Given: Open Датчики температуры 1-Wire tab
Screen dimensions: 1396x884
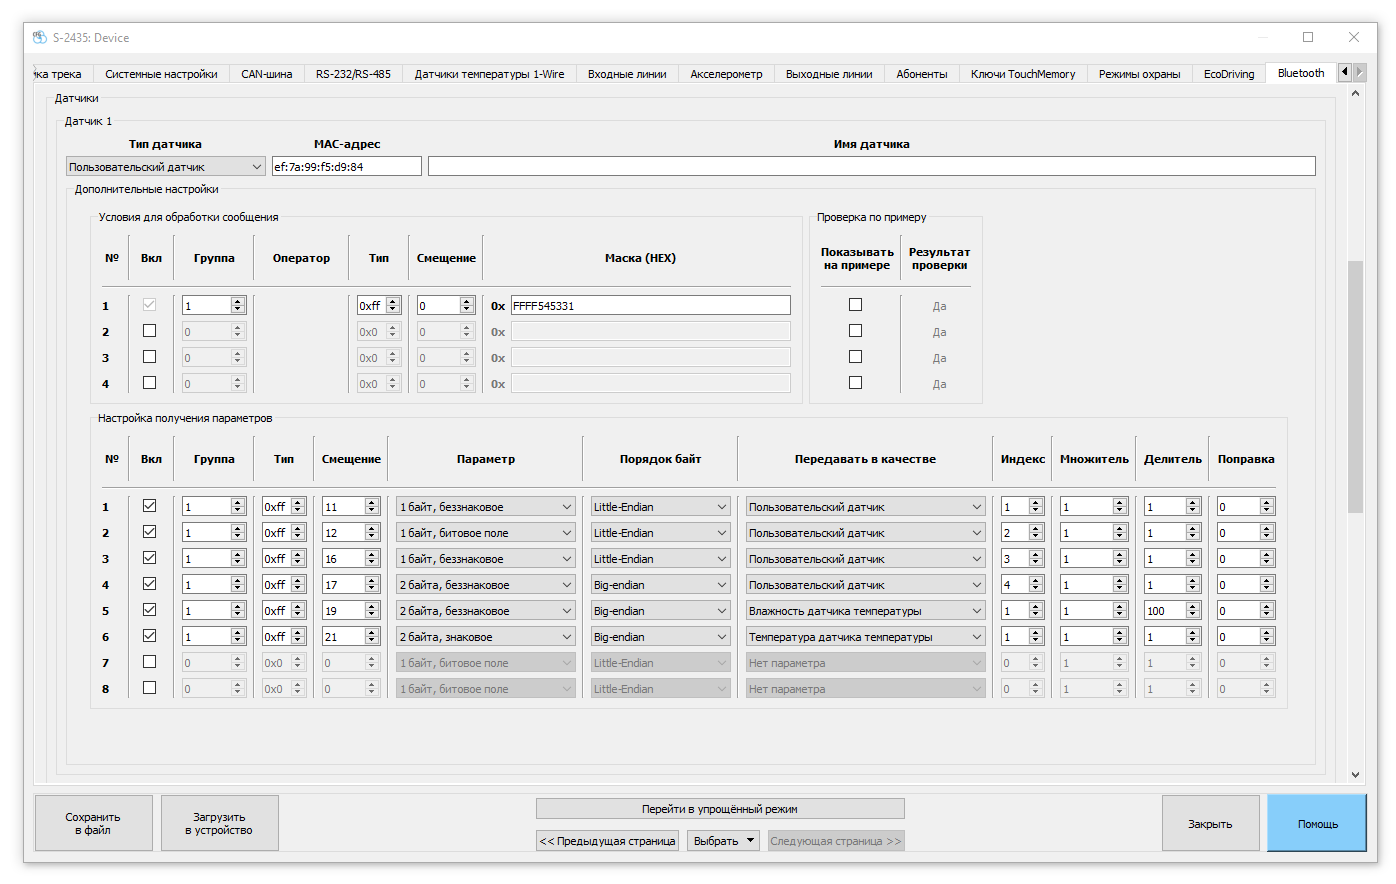Looking at the screenshot, I should point(489,74).
